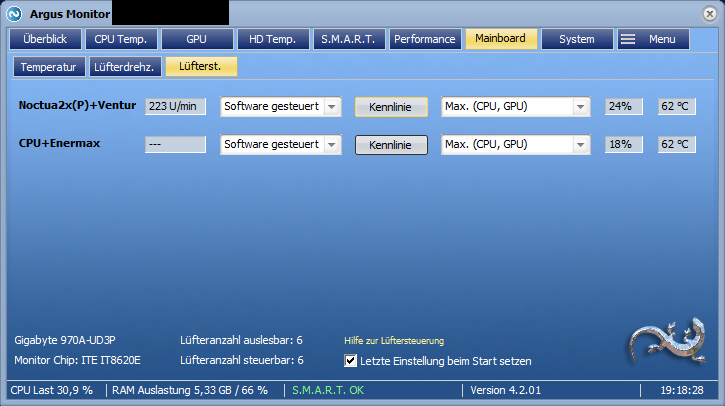Click CPU Last 30,9 % status entry
This screenshot has height=406, width=725.
click(x=52, y=390)
